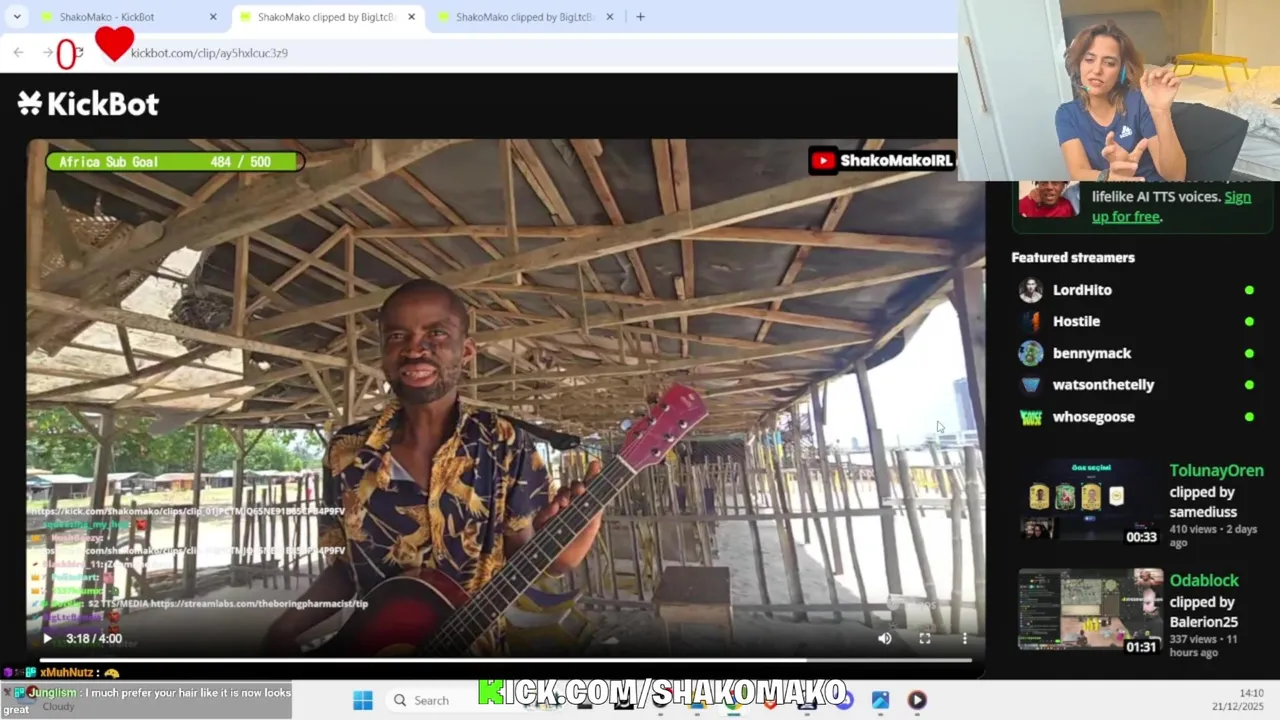The image size is (1280, 720).
Task: Click the ShakoMakoIRL YouTube badge
Action: 881,160
